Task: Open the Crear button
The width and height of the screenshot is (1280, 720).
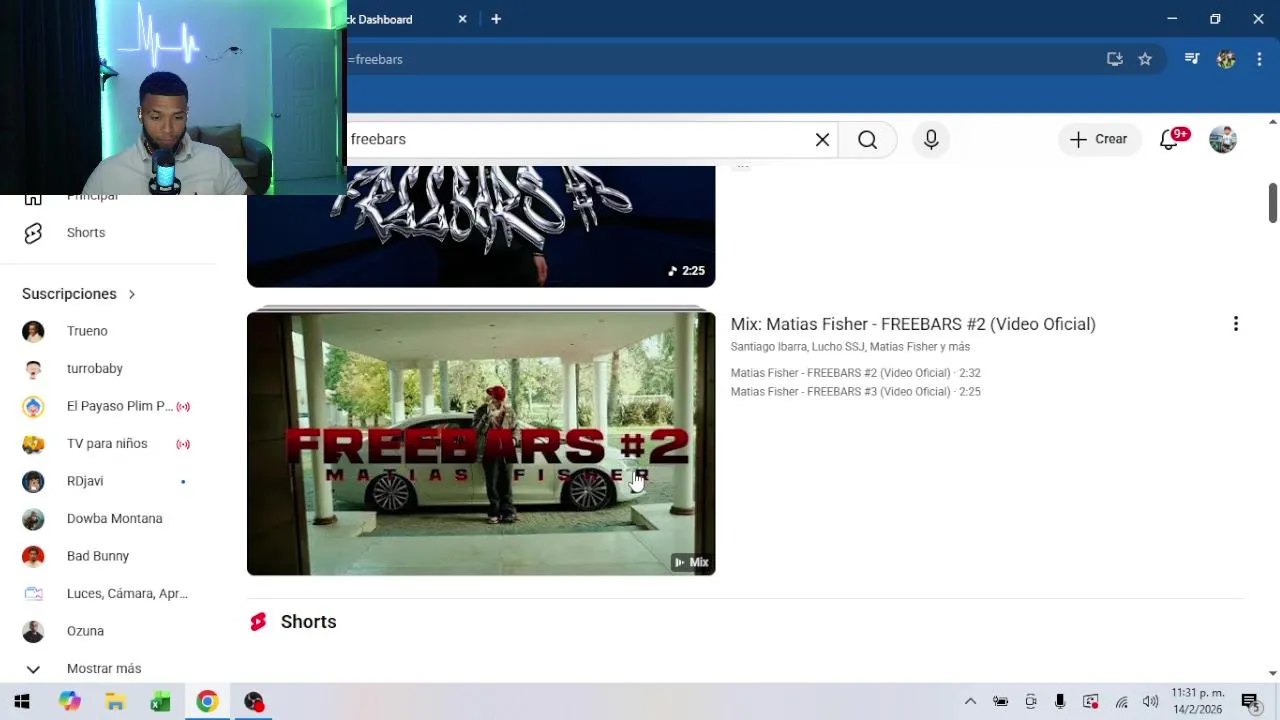Action: coord(1099,140)
